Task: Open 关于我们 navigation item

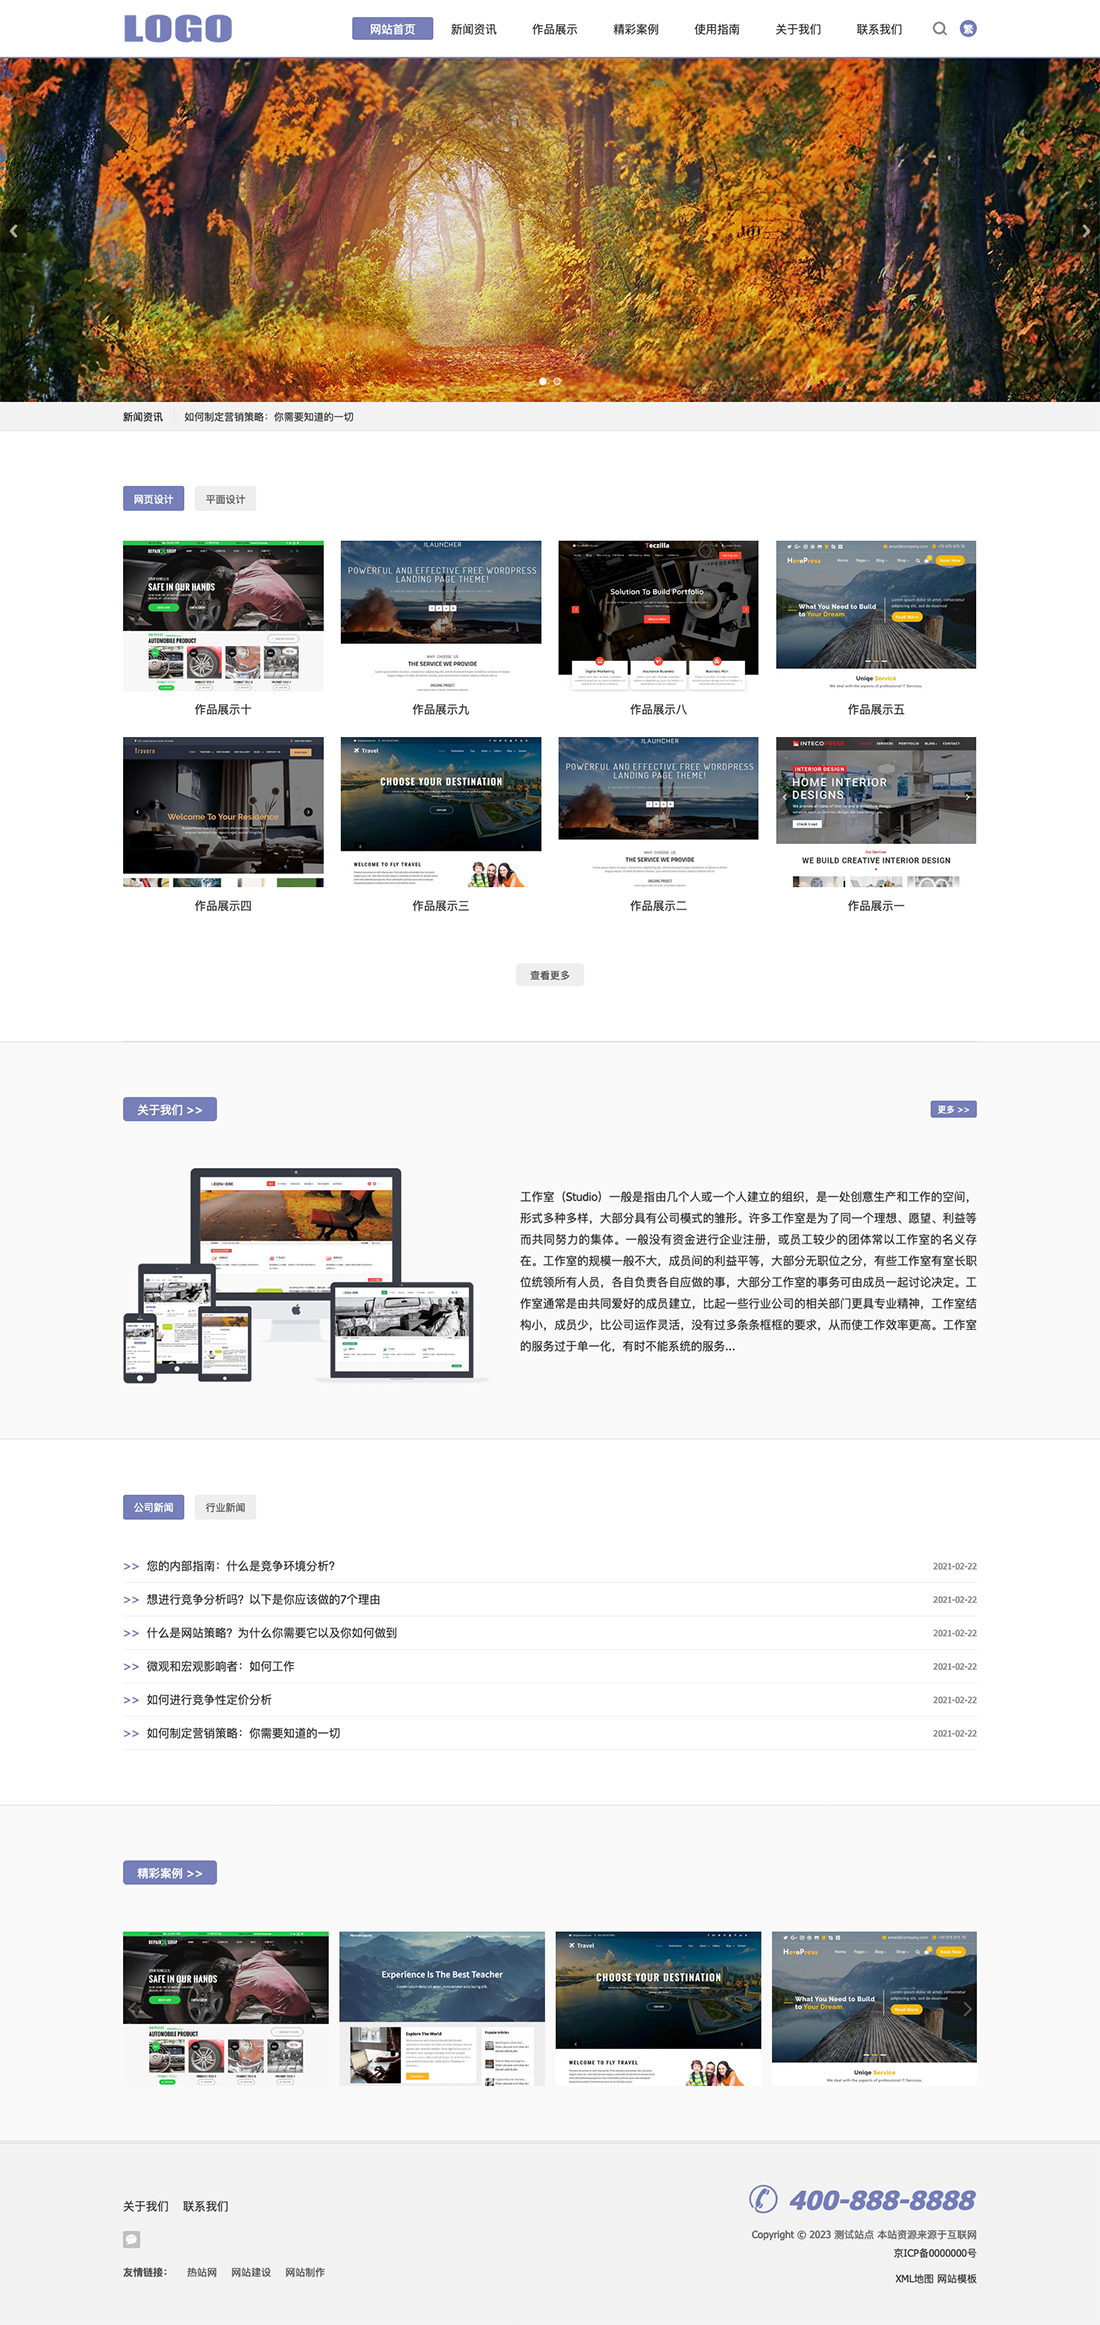Action: click(798, 29)
